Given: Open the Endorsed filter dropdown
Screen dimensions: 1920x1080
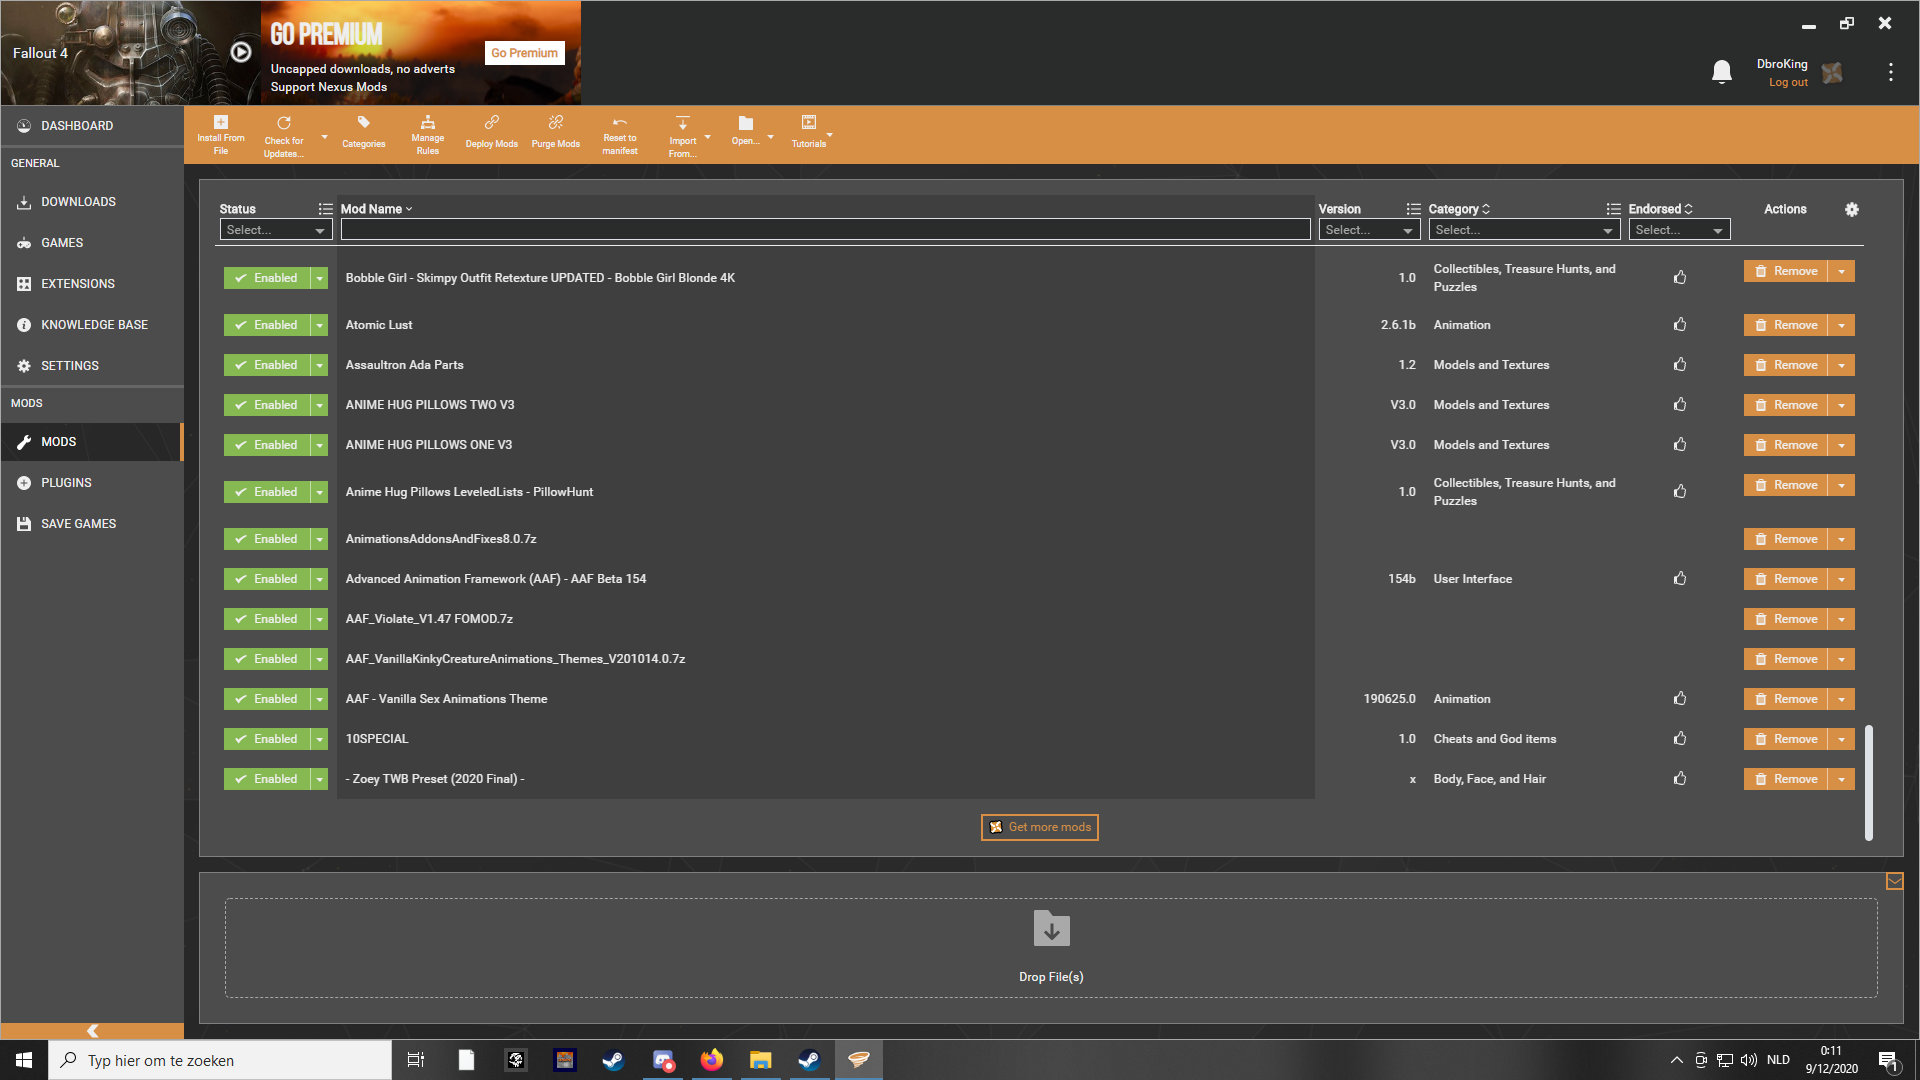Looking at the screenshot, I should pyautogui.click(x=1679, y=230).
